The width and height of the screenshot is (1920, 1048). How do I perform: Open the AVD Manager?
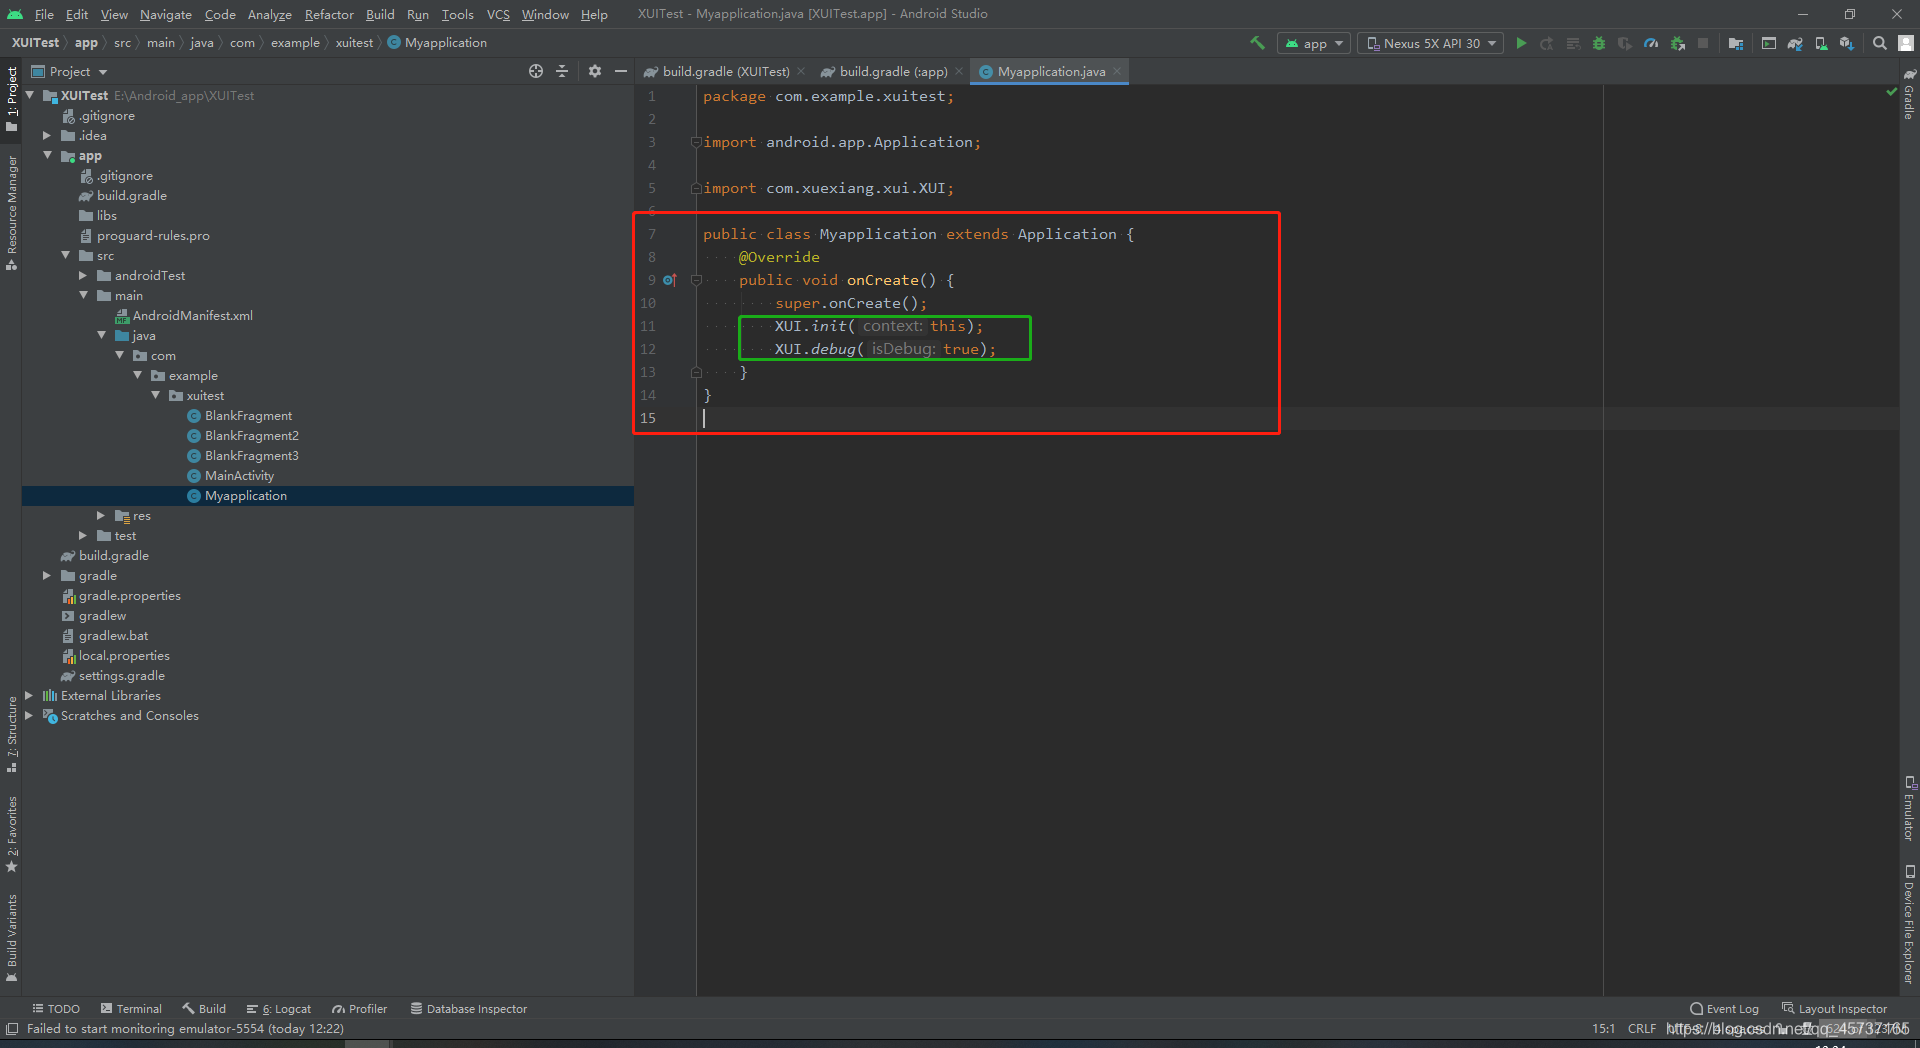coord(1821,43)
